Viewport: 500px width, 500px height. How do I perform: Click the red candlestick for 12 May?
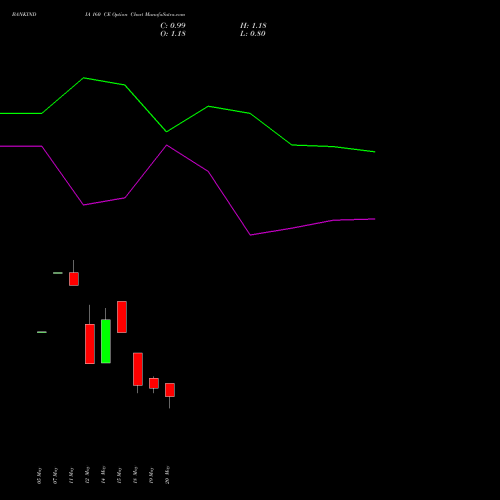(90, 344)
